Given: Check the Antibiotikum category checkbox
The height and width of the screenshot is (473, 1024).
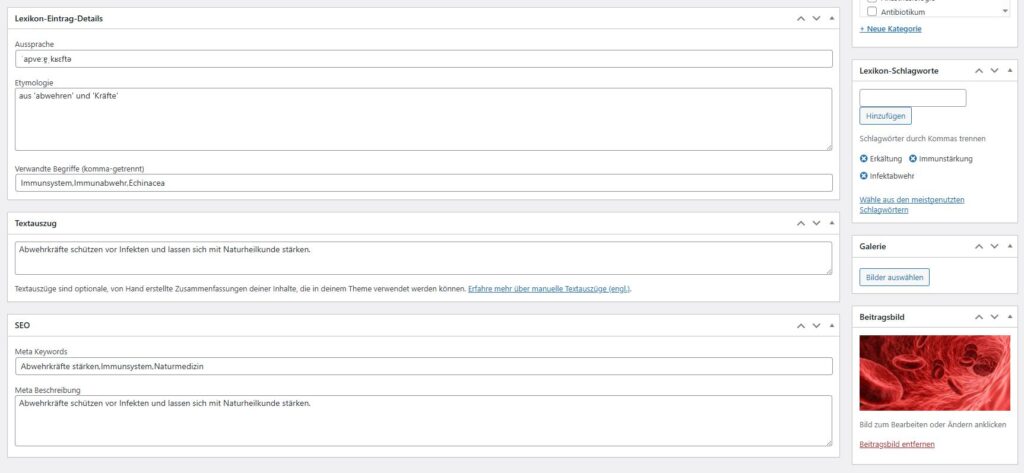Looking at the screenshot, I should (x=872, y=12).
